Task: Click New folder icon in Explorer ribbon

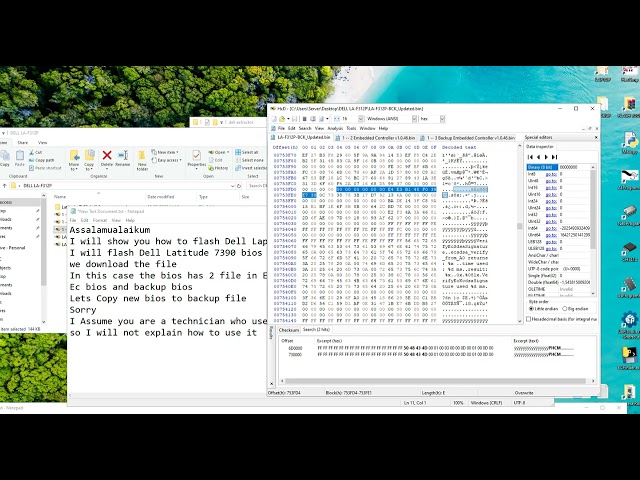Action: tap(142, 156)
